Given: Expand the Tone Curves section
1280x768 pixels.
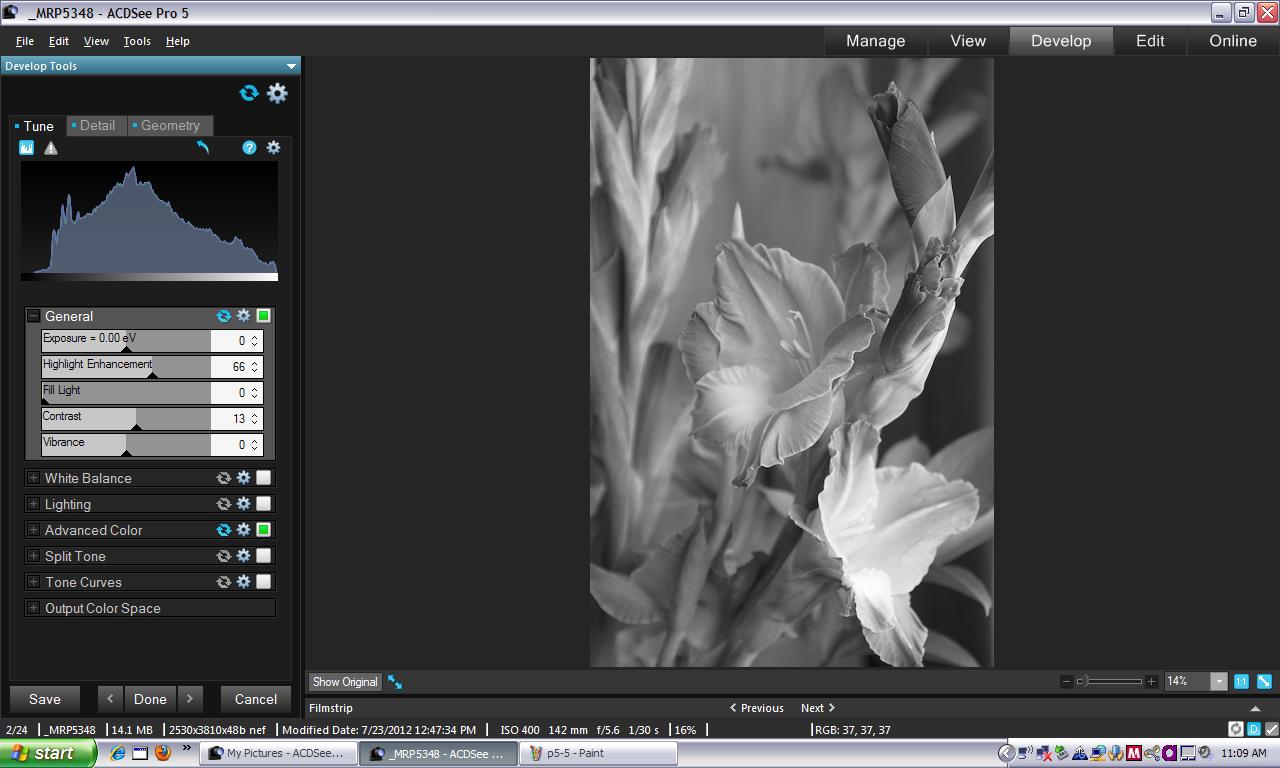Looking at the screenshot, I should [x=33, y=582].
